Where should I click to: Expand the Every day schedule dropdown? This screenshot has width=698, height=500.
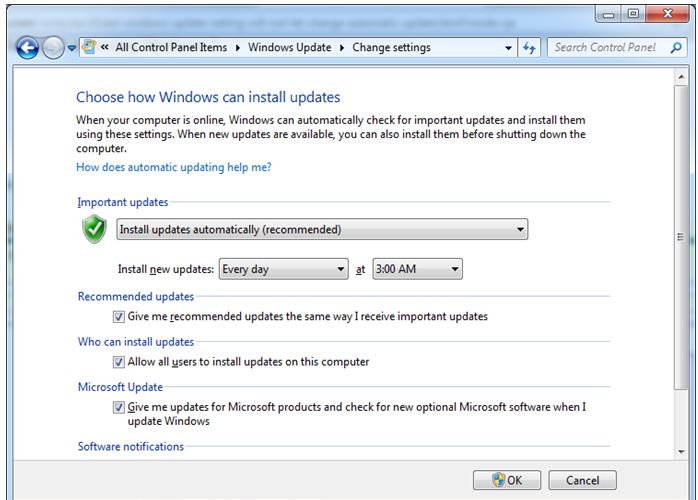(x=282, y=269)
